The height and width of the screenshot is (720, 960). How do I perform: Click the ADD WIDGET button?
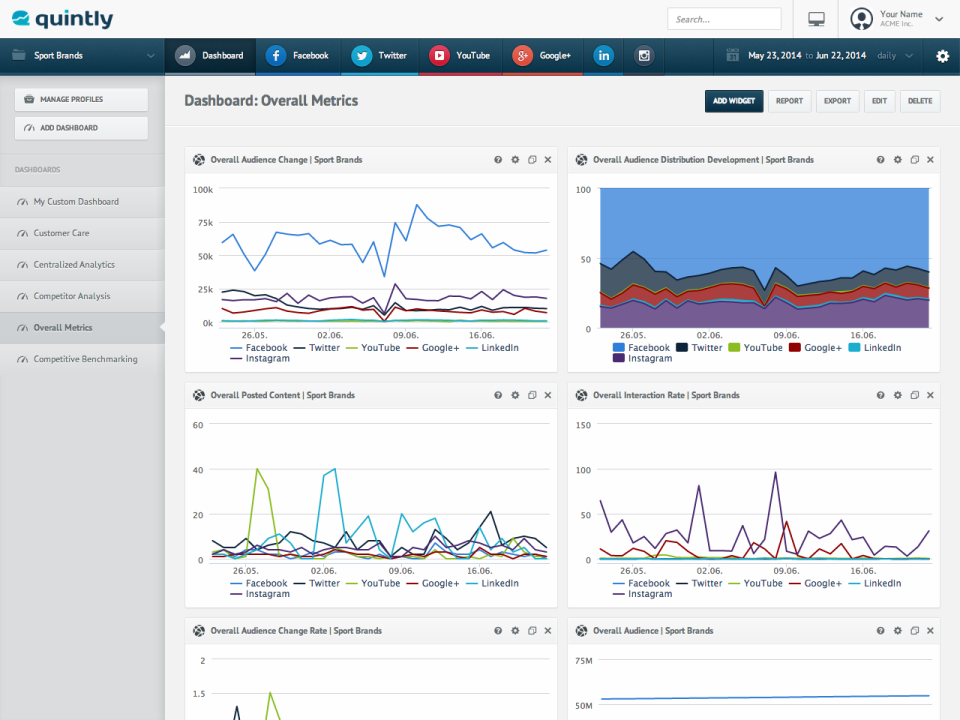pos(734,101)
